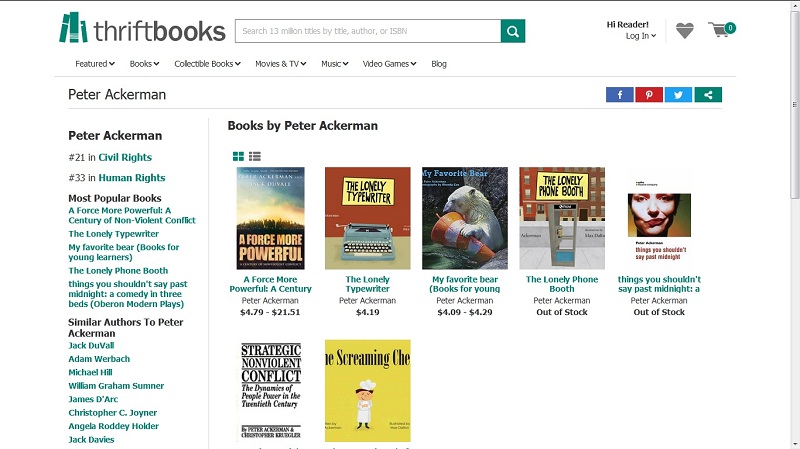Open grid title things you shouldn't say past midnight: a

pos(659,284)
